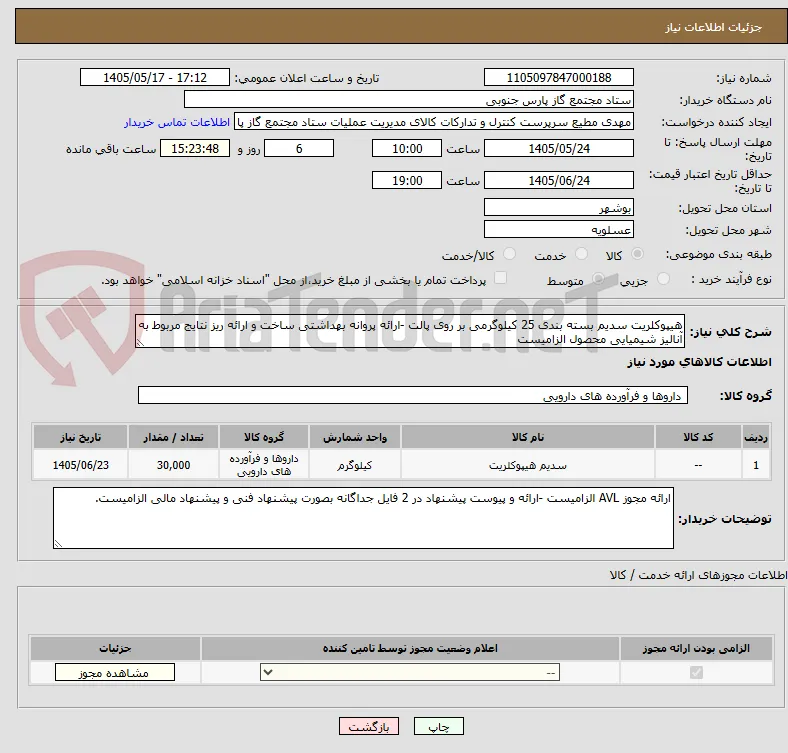Click the general need description text area
Image resolution: width=788 pixels, height=753 pixels.
point(410,331)
